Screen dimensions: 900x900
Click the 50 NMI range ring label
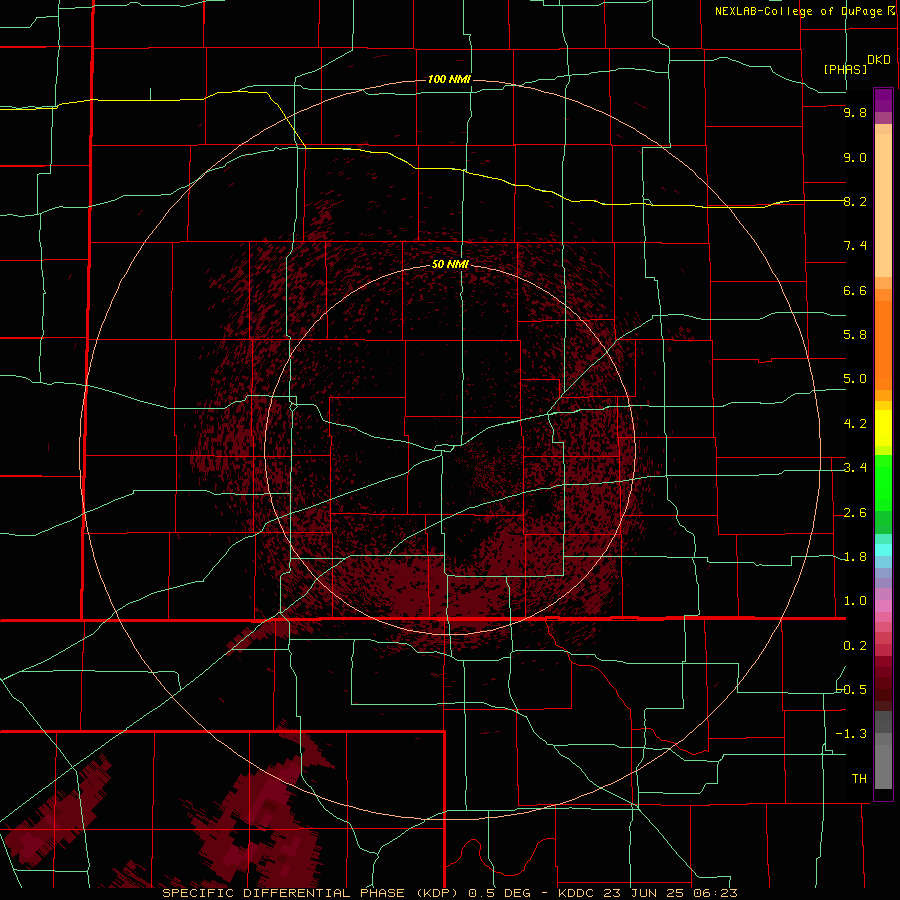point(450,264)
